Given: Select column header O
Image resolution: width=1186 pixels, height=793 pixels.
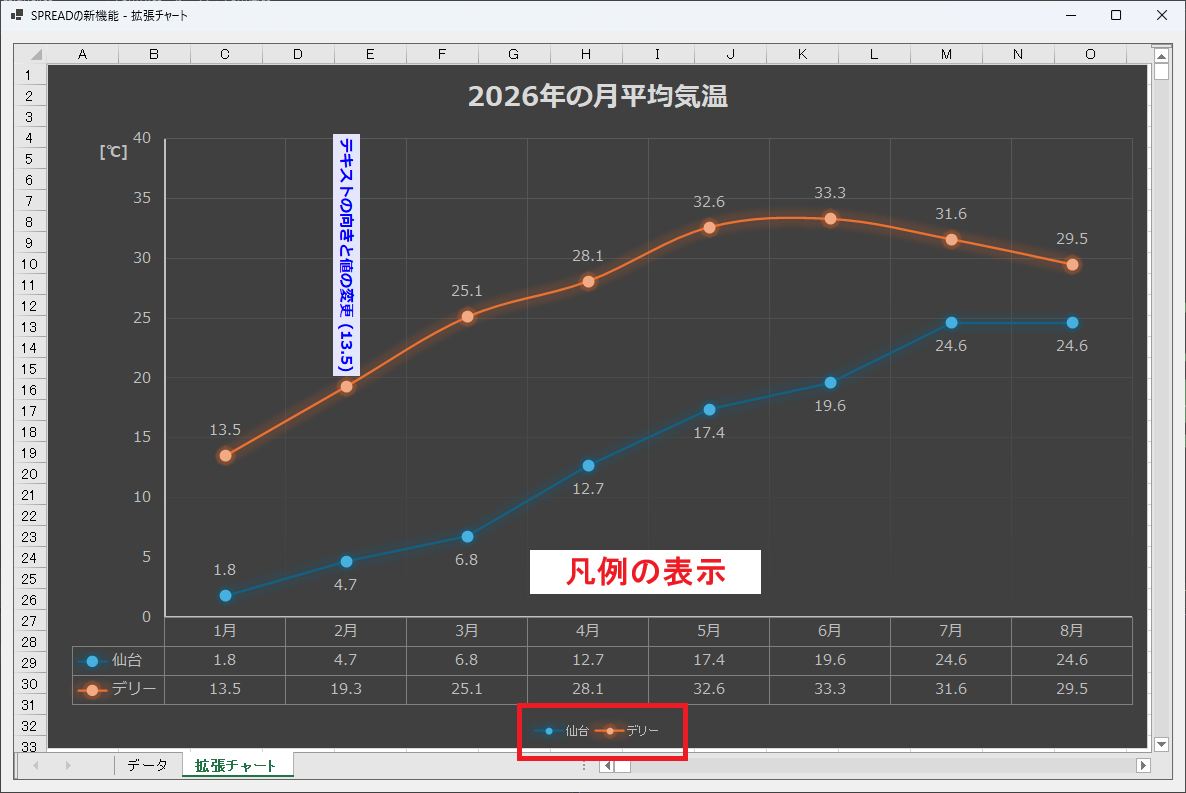Looking at the screenshot, I should coord(1090,54).
